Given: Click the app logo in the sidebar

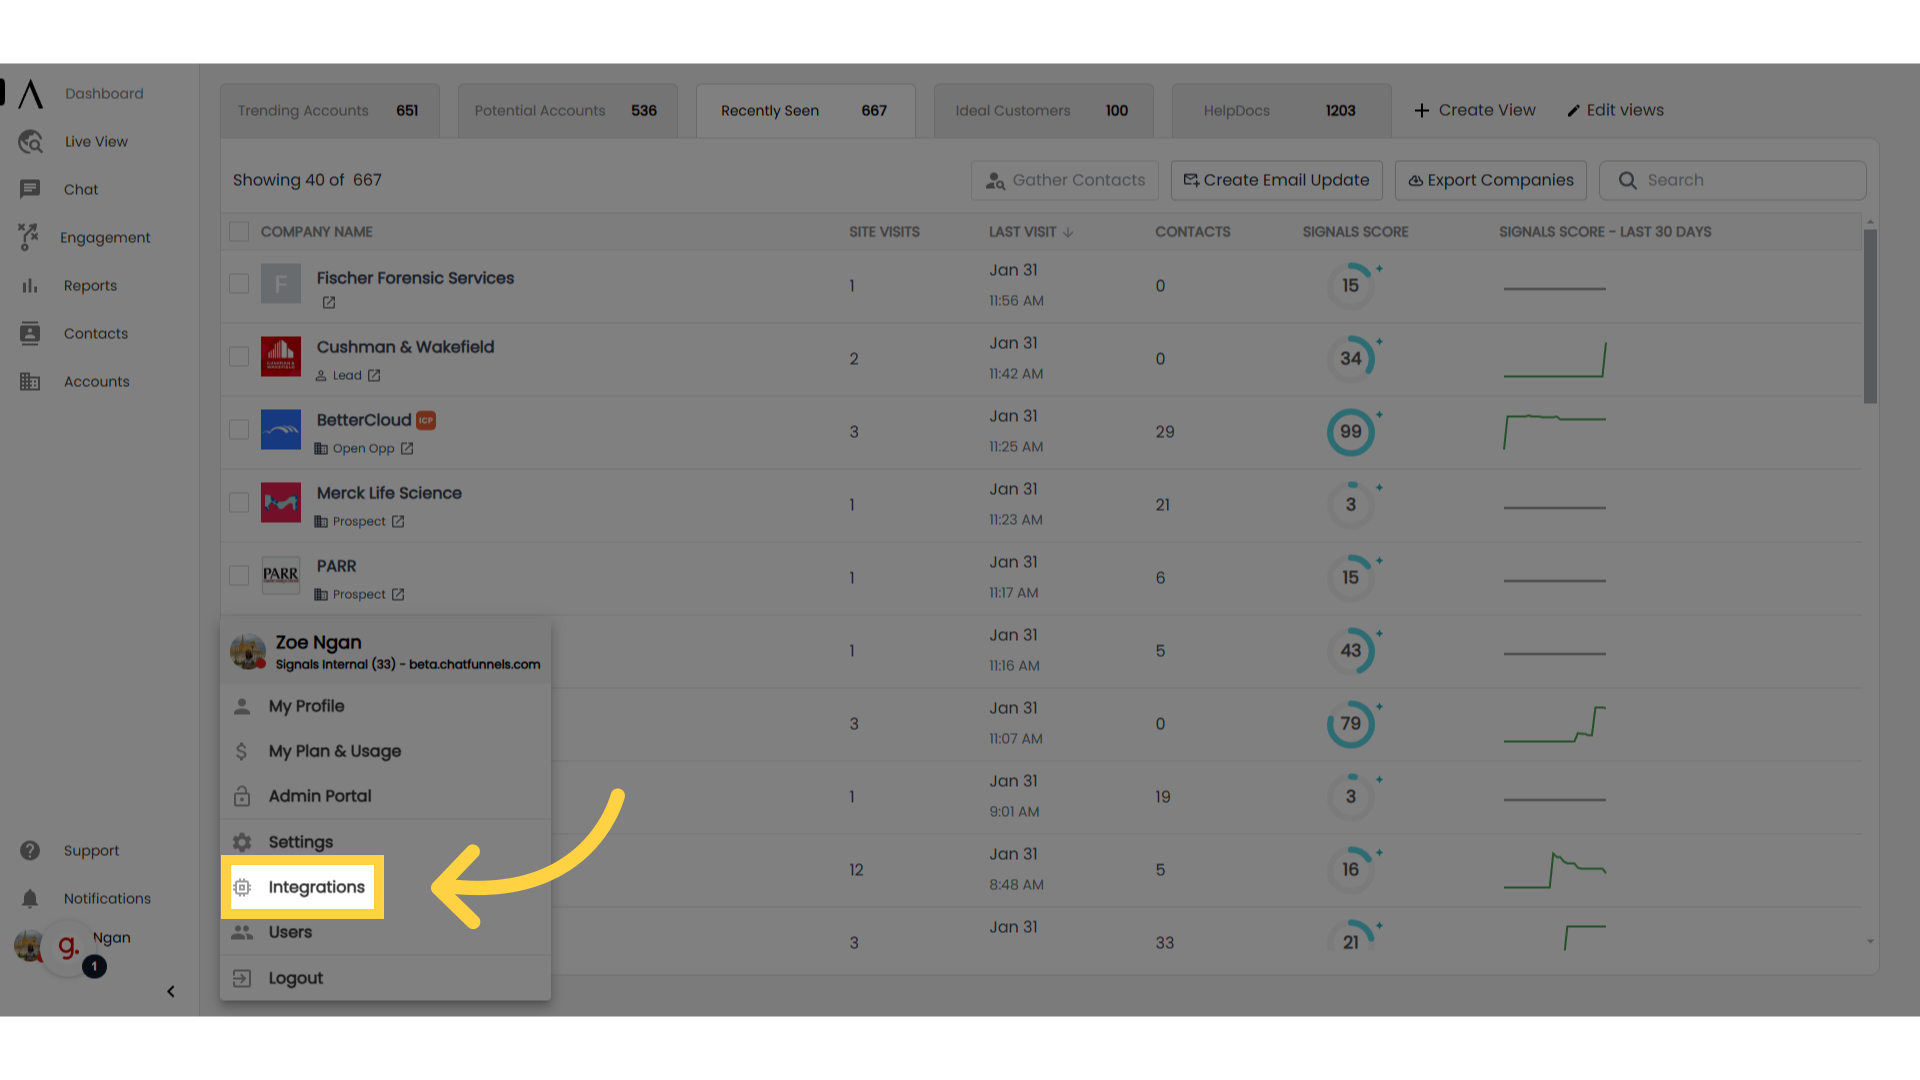Looking at the screenshot, I should point(30,93).
